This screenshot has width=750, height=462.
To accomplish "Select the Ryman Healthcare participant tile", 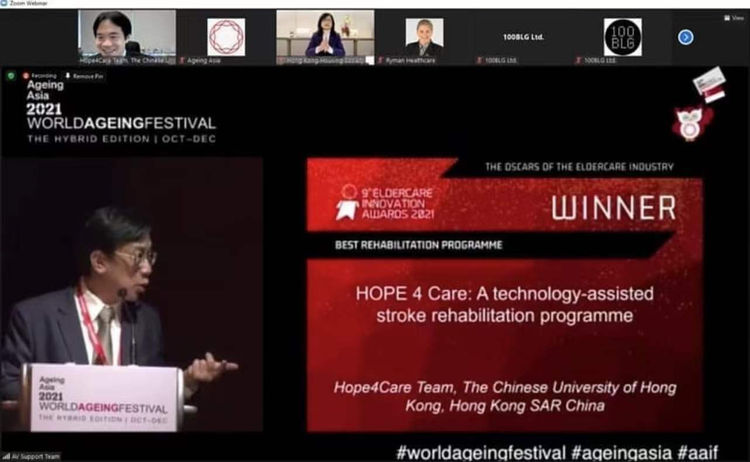I will (x=425, y=37).
